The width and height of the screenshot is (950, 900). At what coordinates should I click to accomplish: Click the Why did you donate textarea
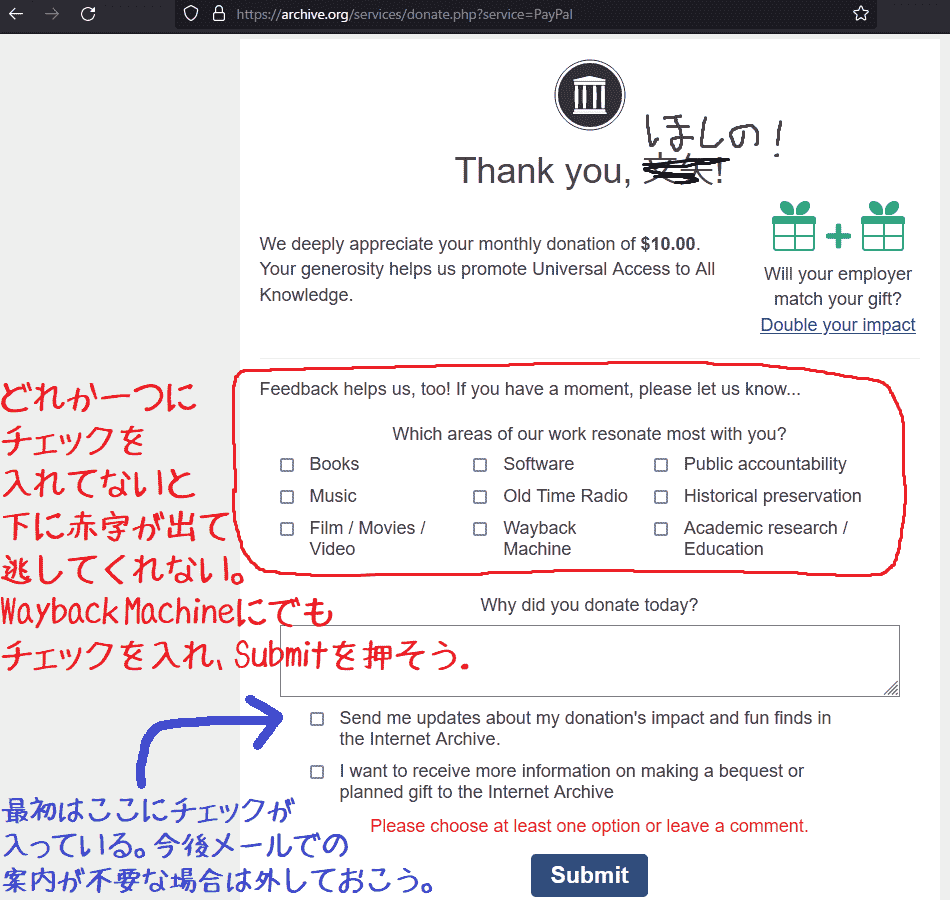click(x=590, y=661)
